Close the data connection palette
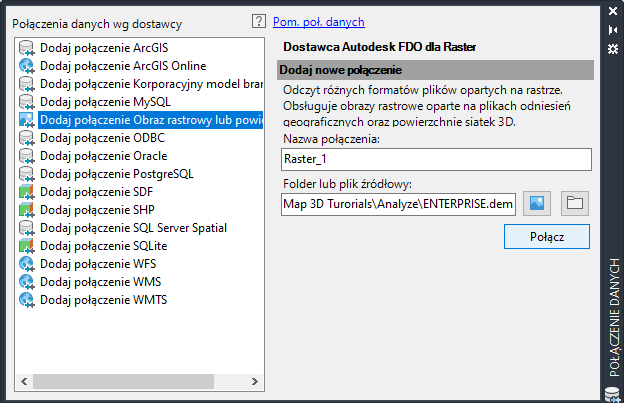The image size is (624, 403). [x=614, y=11]
